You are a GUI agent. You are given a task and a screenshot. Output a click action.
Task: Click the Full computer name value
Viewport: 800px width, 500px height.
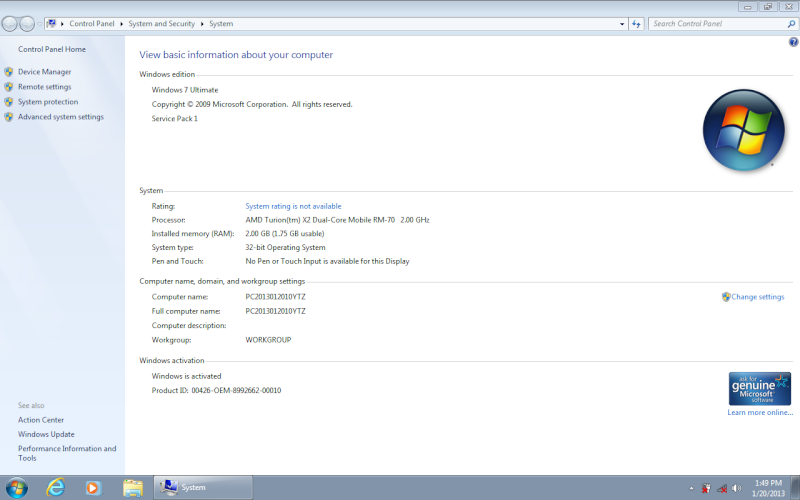[276, 311]
